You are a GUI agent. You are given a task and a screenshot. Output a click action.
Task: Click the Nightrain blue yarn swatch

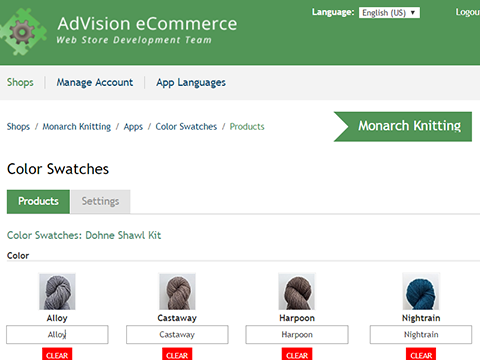point(421,292)
